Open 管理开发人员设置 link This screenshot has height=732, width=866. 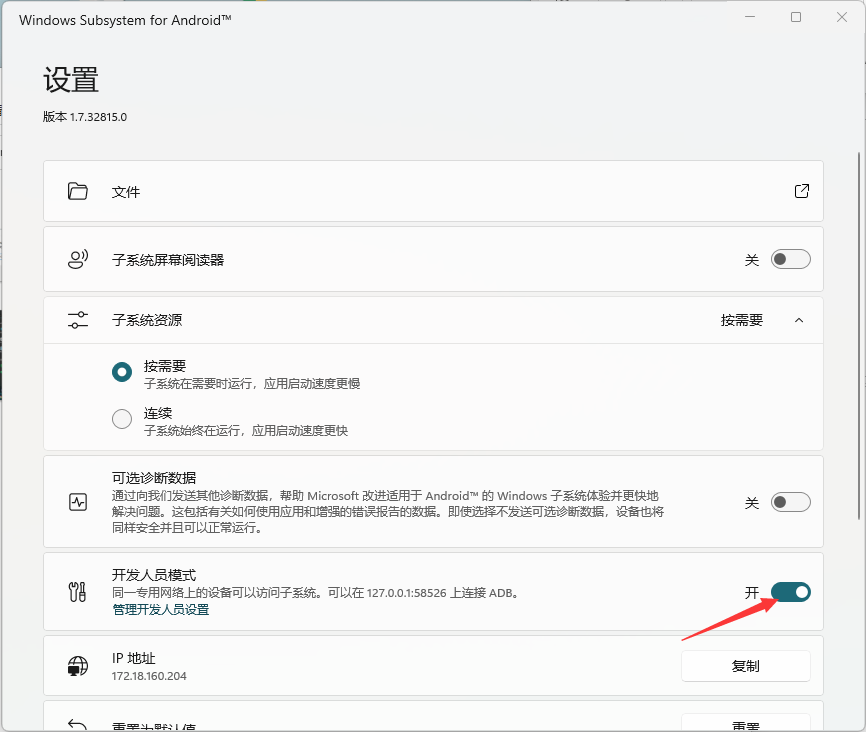pos(161,609)
